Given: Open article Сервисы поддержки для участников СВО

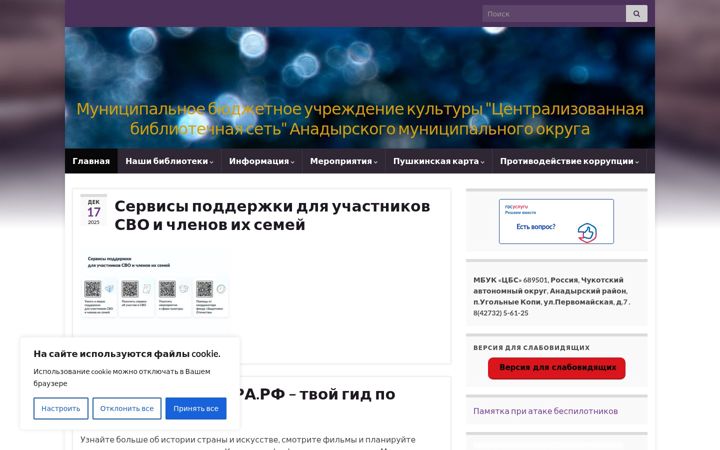Looking at the screenshot, I should click(272, 215).
